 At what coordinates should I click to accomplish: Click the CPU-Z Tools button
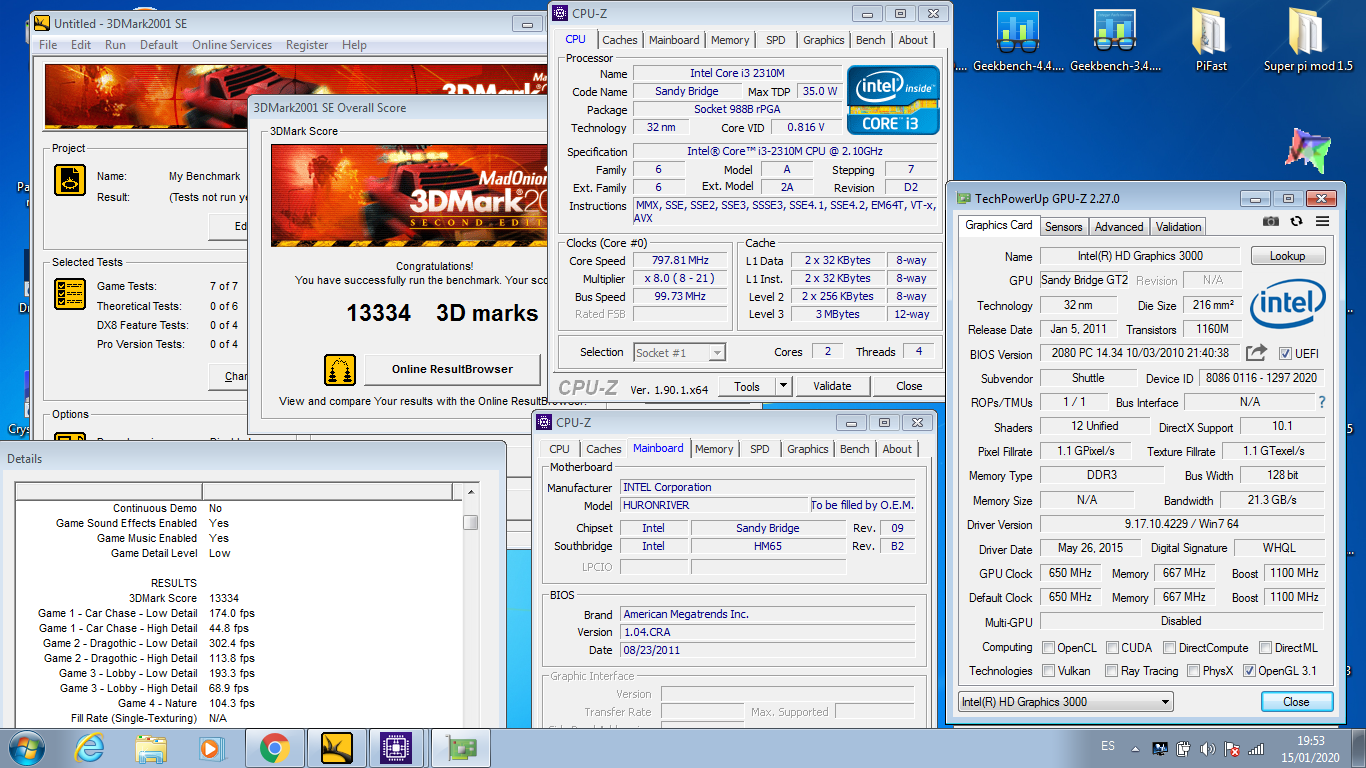(x=747, y=386)
